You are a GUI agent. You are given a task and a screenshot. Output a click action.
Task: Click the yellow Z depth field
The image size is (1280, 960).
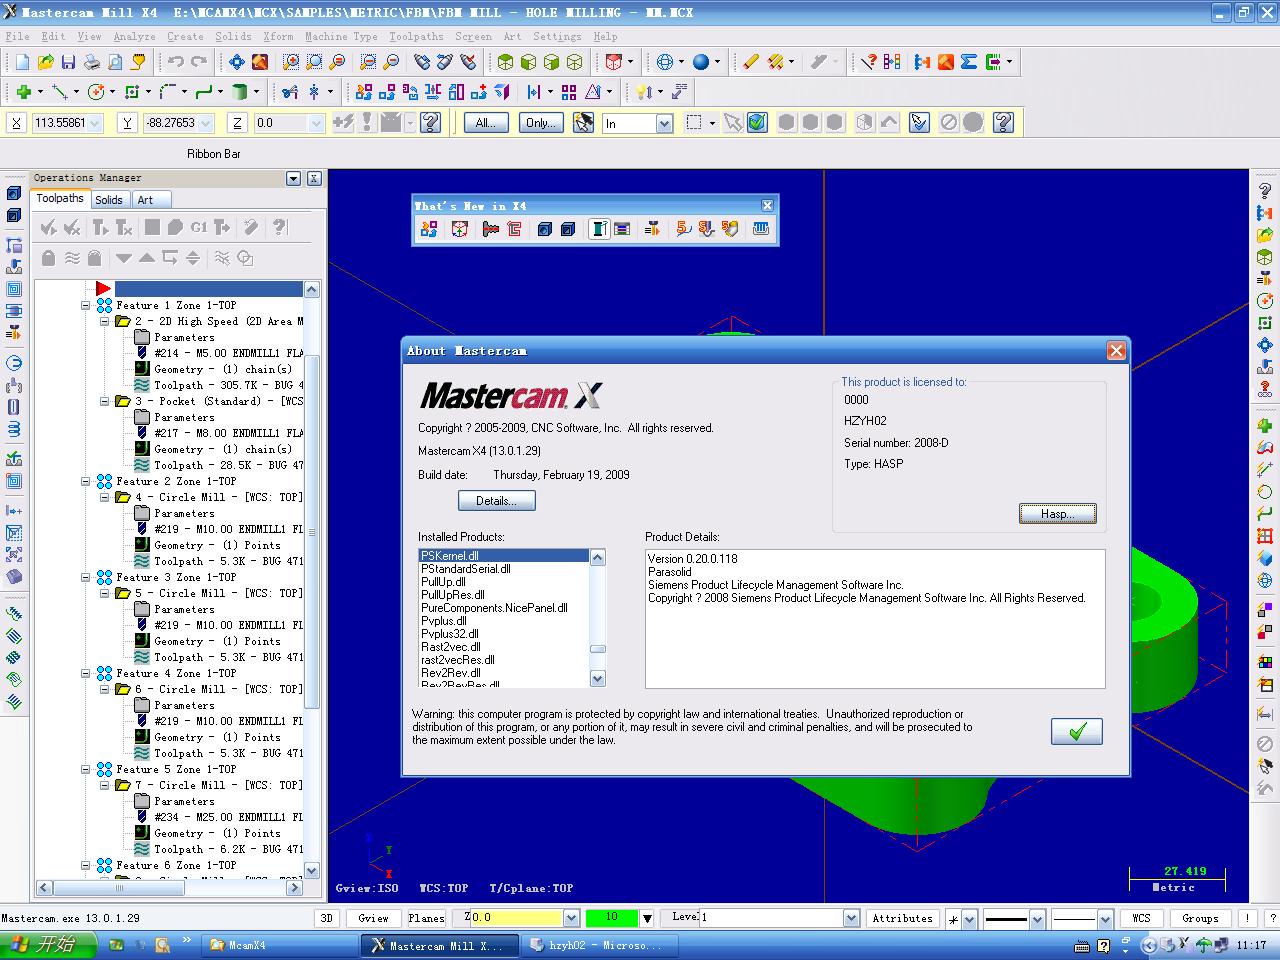(x=515, y=918)
